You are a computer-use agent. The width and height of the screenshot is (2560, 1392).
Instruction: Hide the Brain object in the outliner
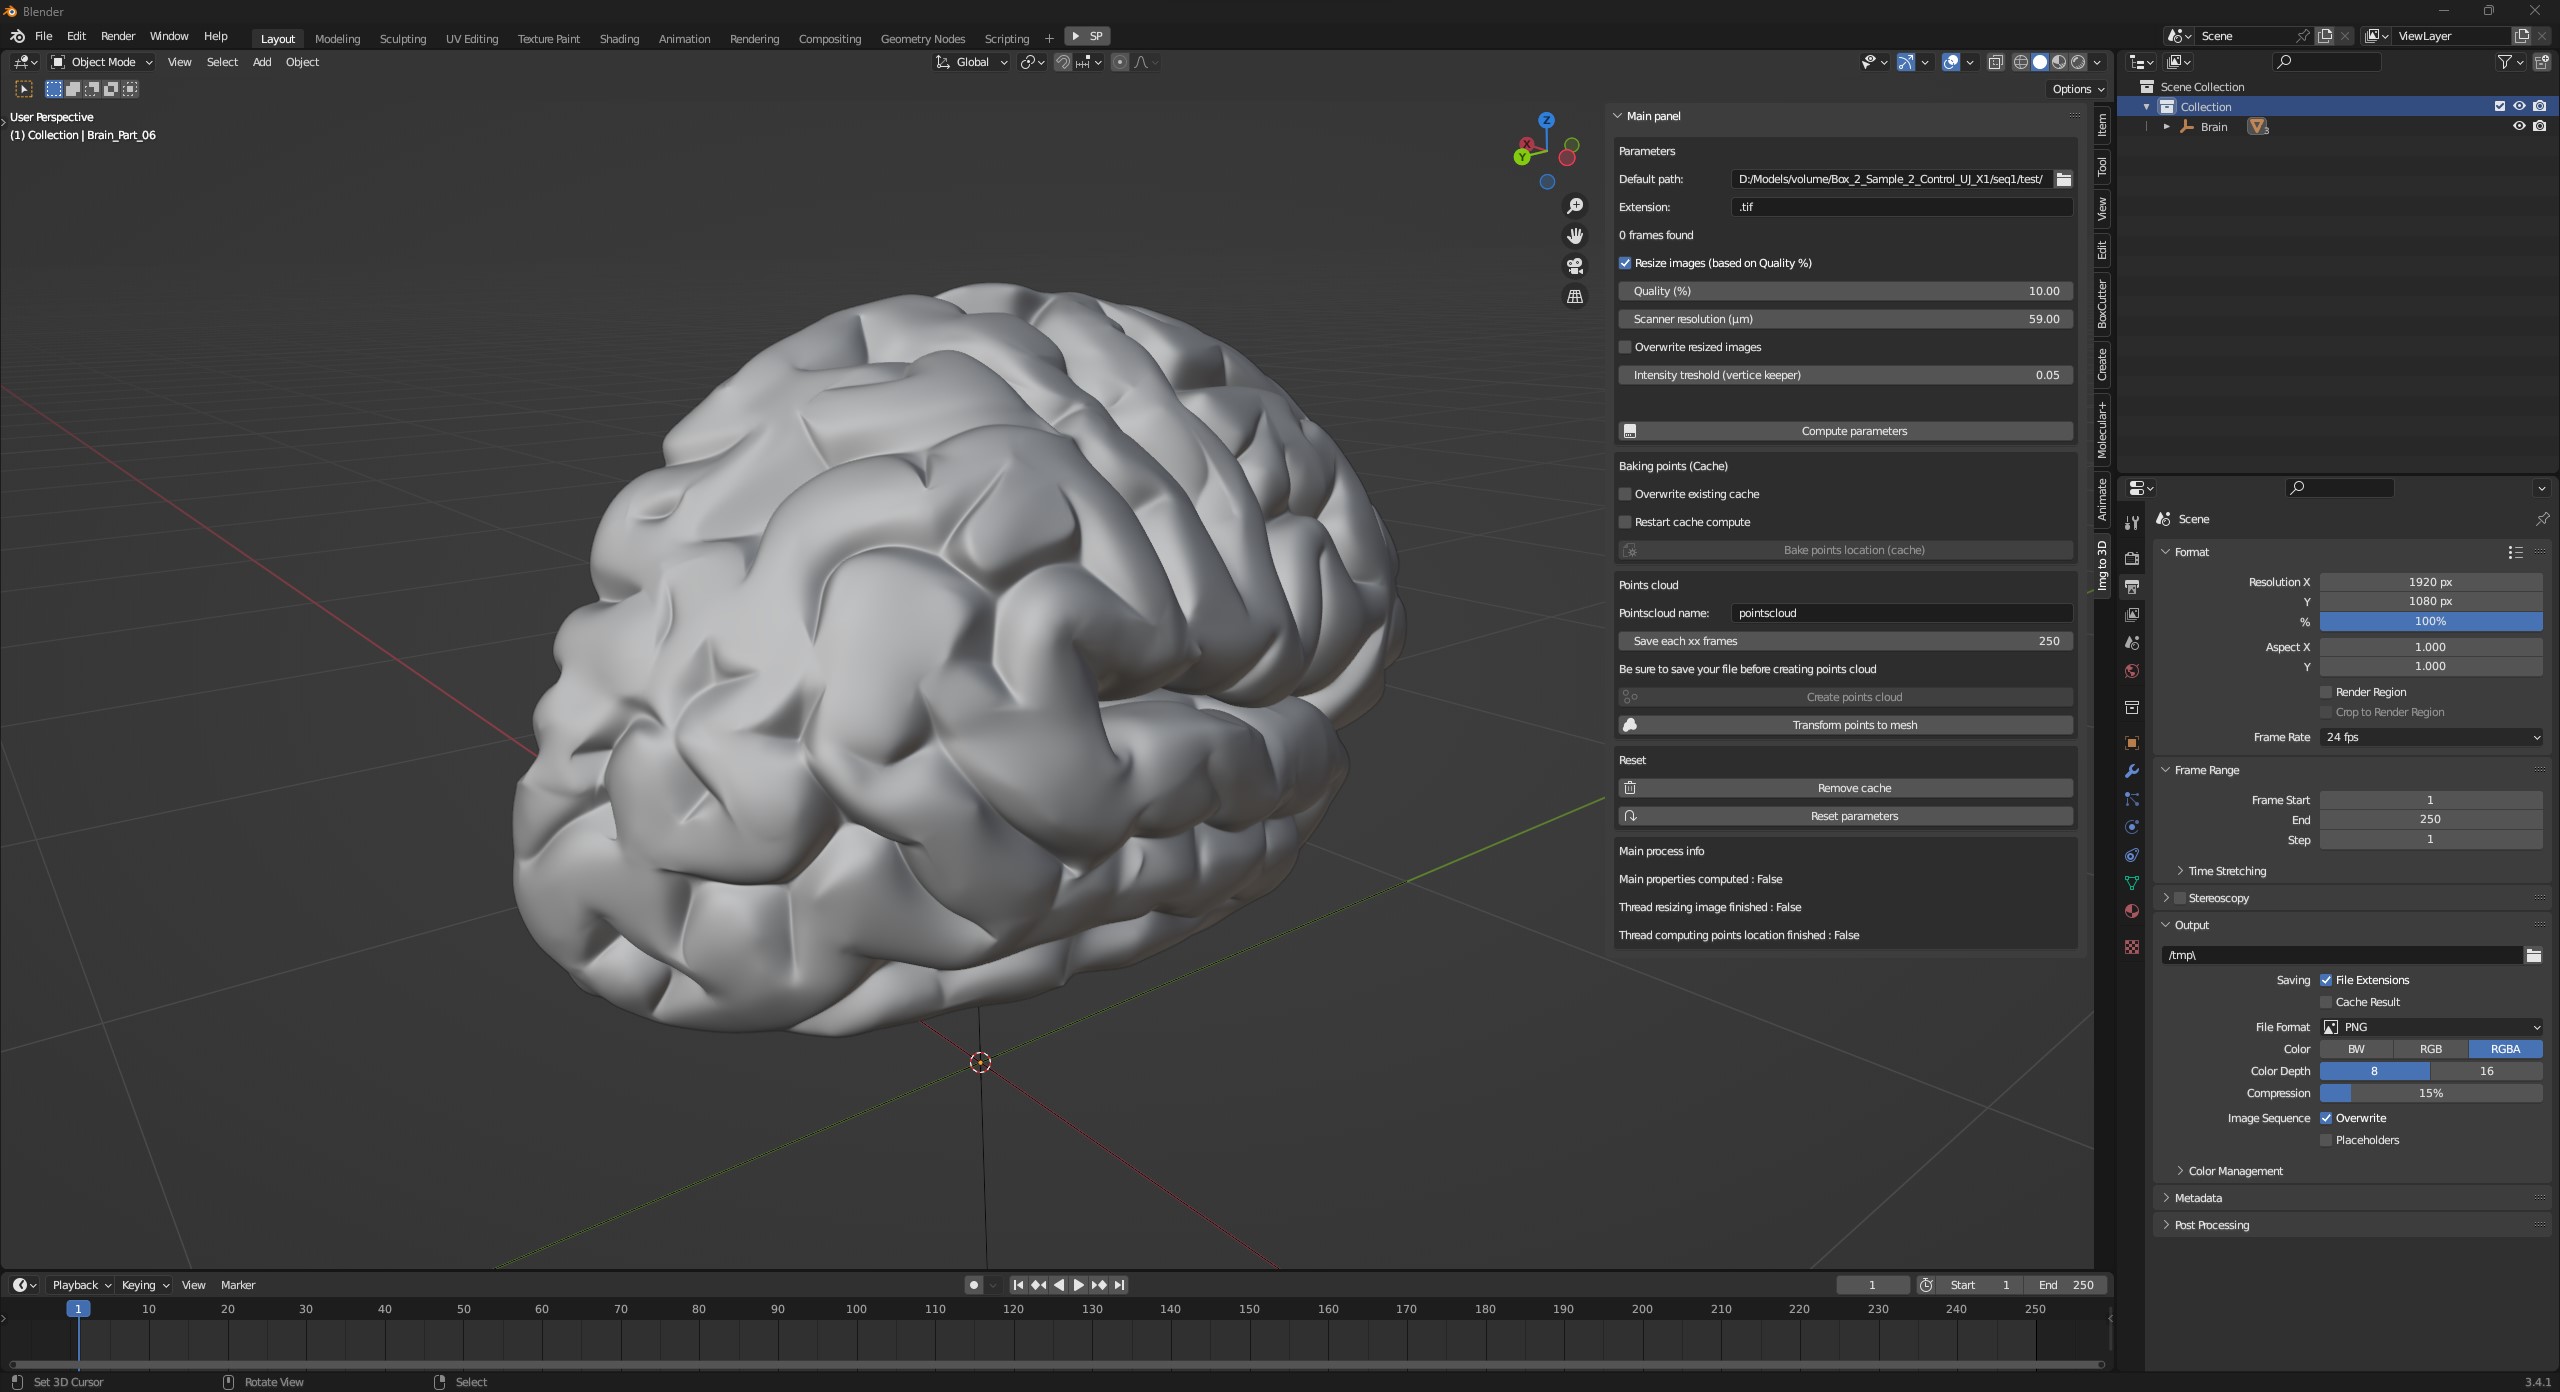point(2519,127)
